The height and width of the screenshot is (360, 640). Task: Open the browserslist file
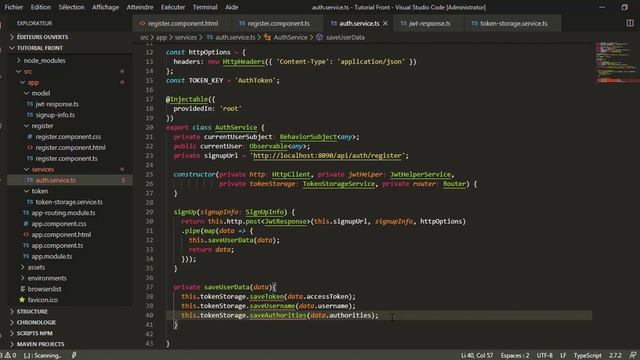pos(44,289)
